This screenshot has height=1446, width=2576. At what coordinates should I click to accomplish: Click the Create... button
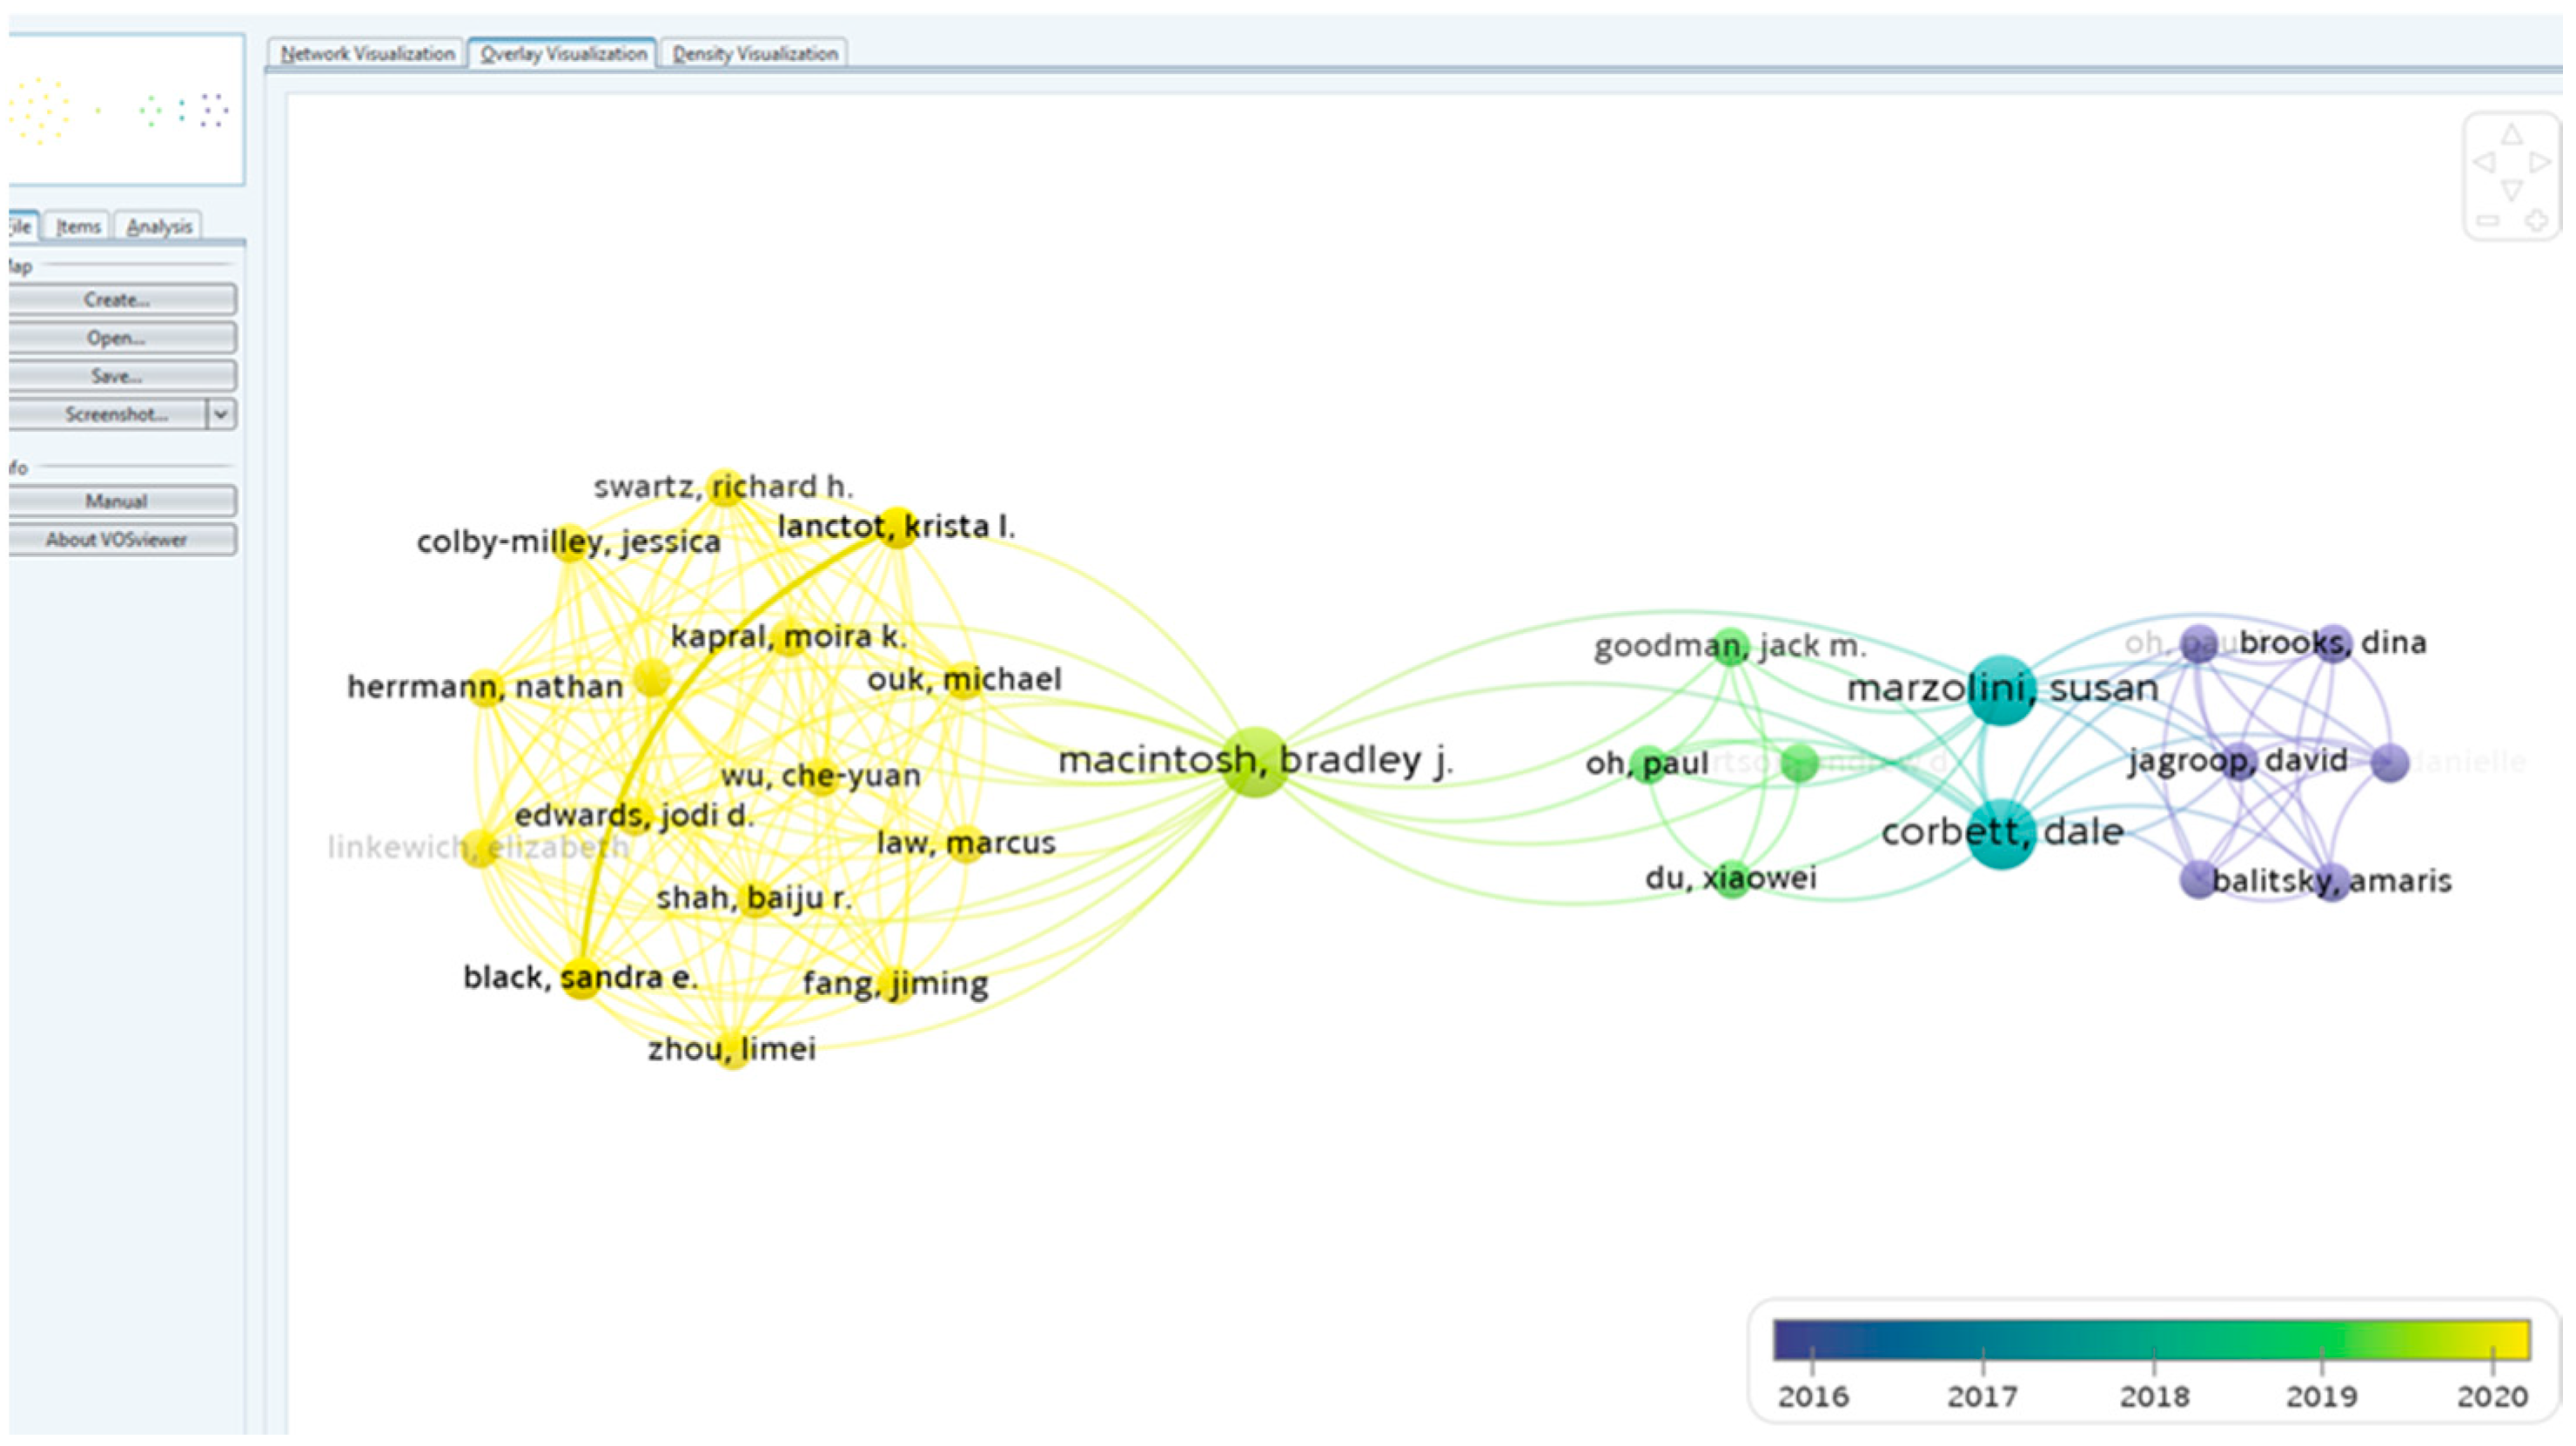pos(117,299)
